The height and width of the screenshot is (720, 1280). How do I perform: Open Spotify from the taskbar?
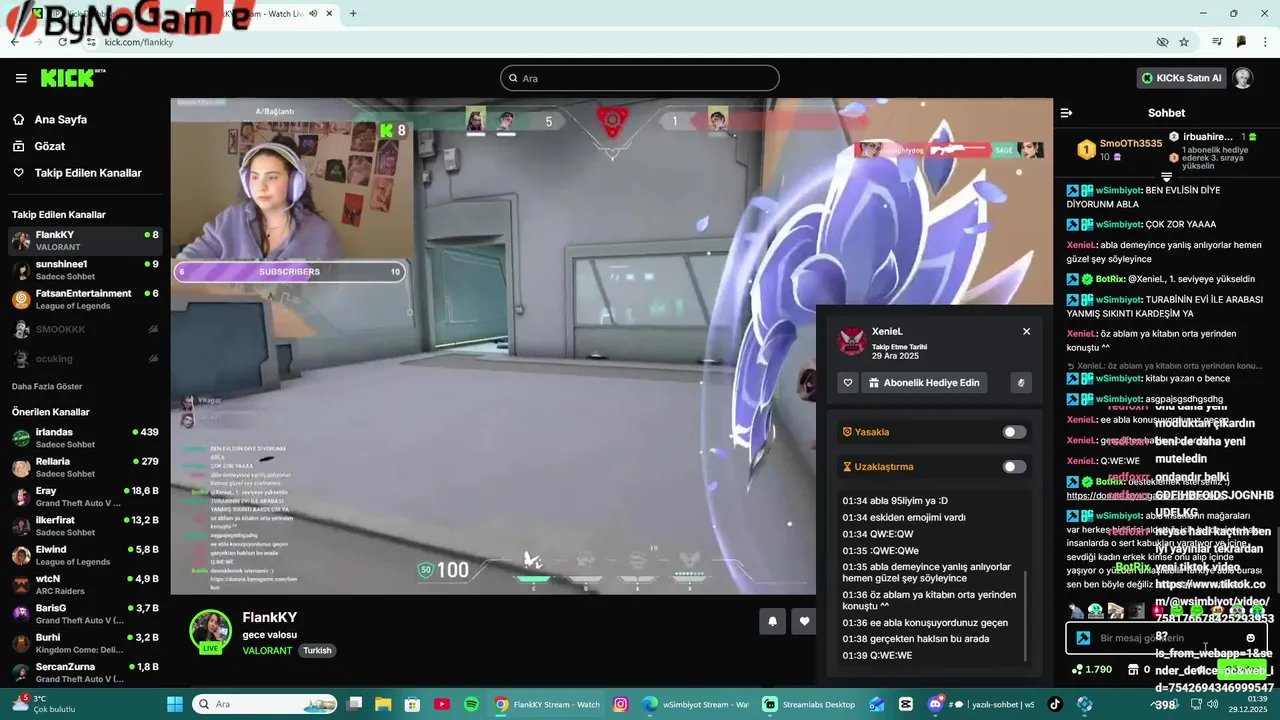click(x=471, y=704)
